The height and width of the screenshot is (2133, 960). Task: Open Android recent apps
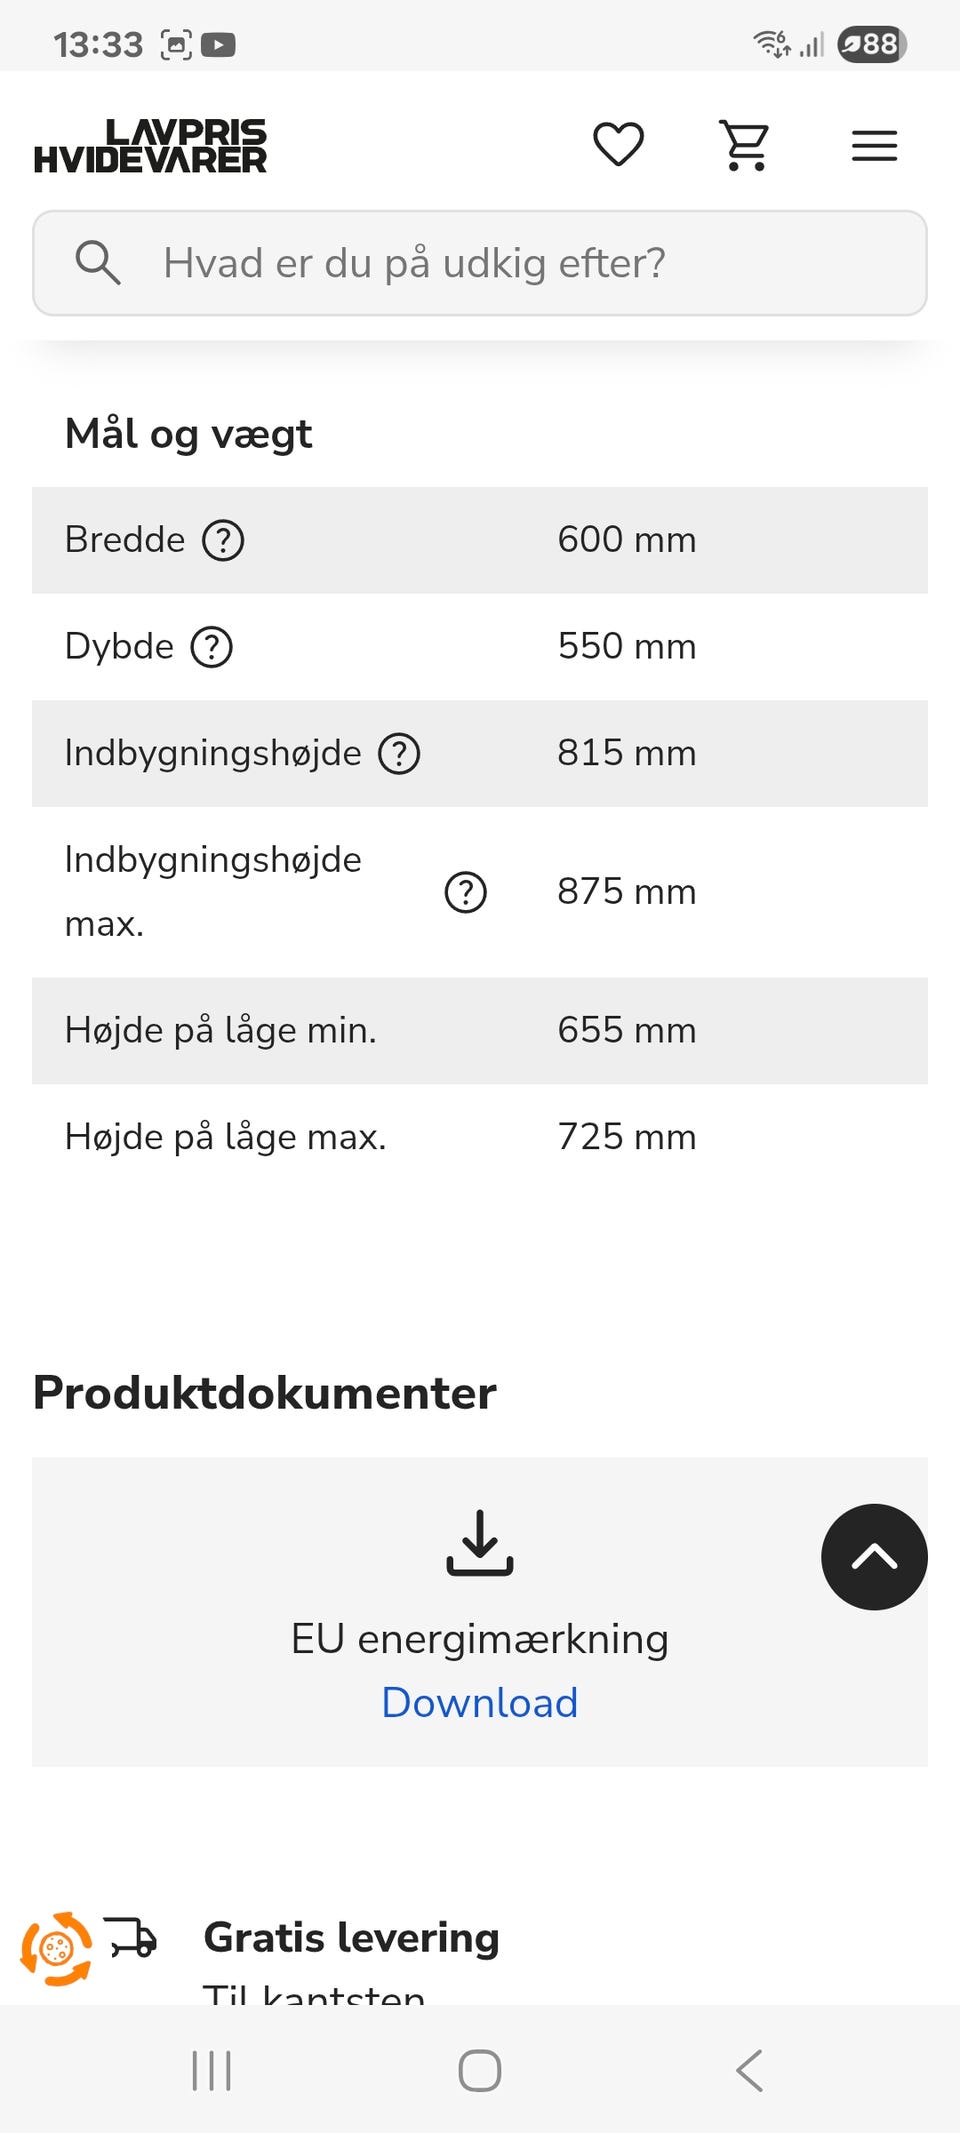[211, 2070]
